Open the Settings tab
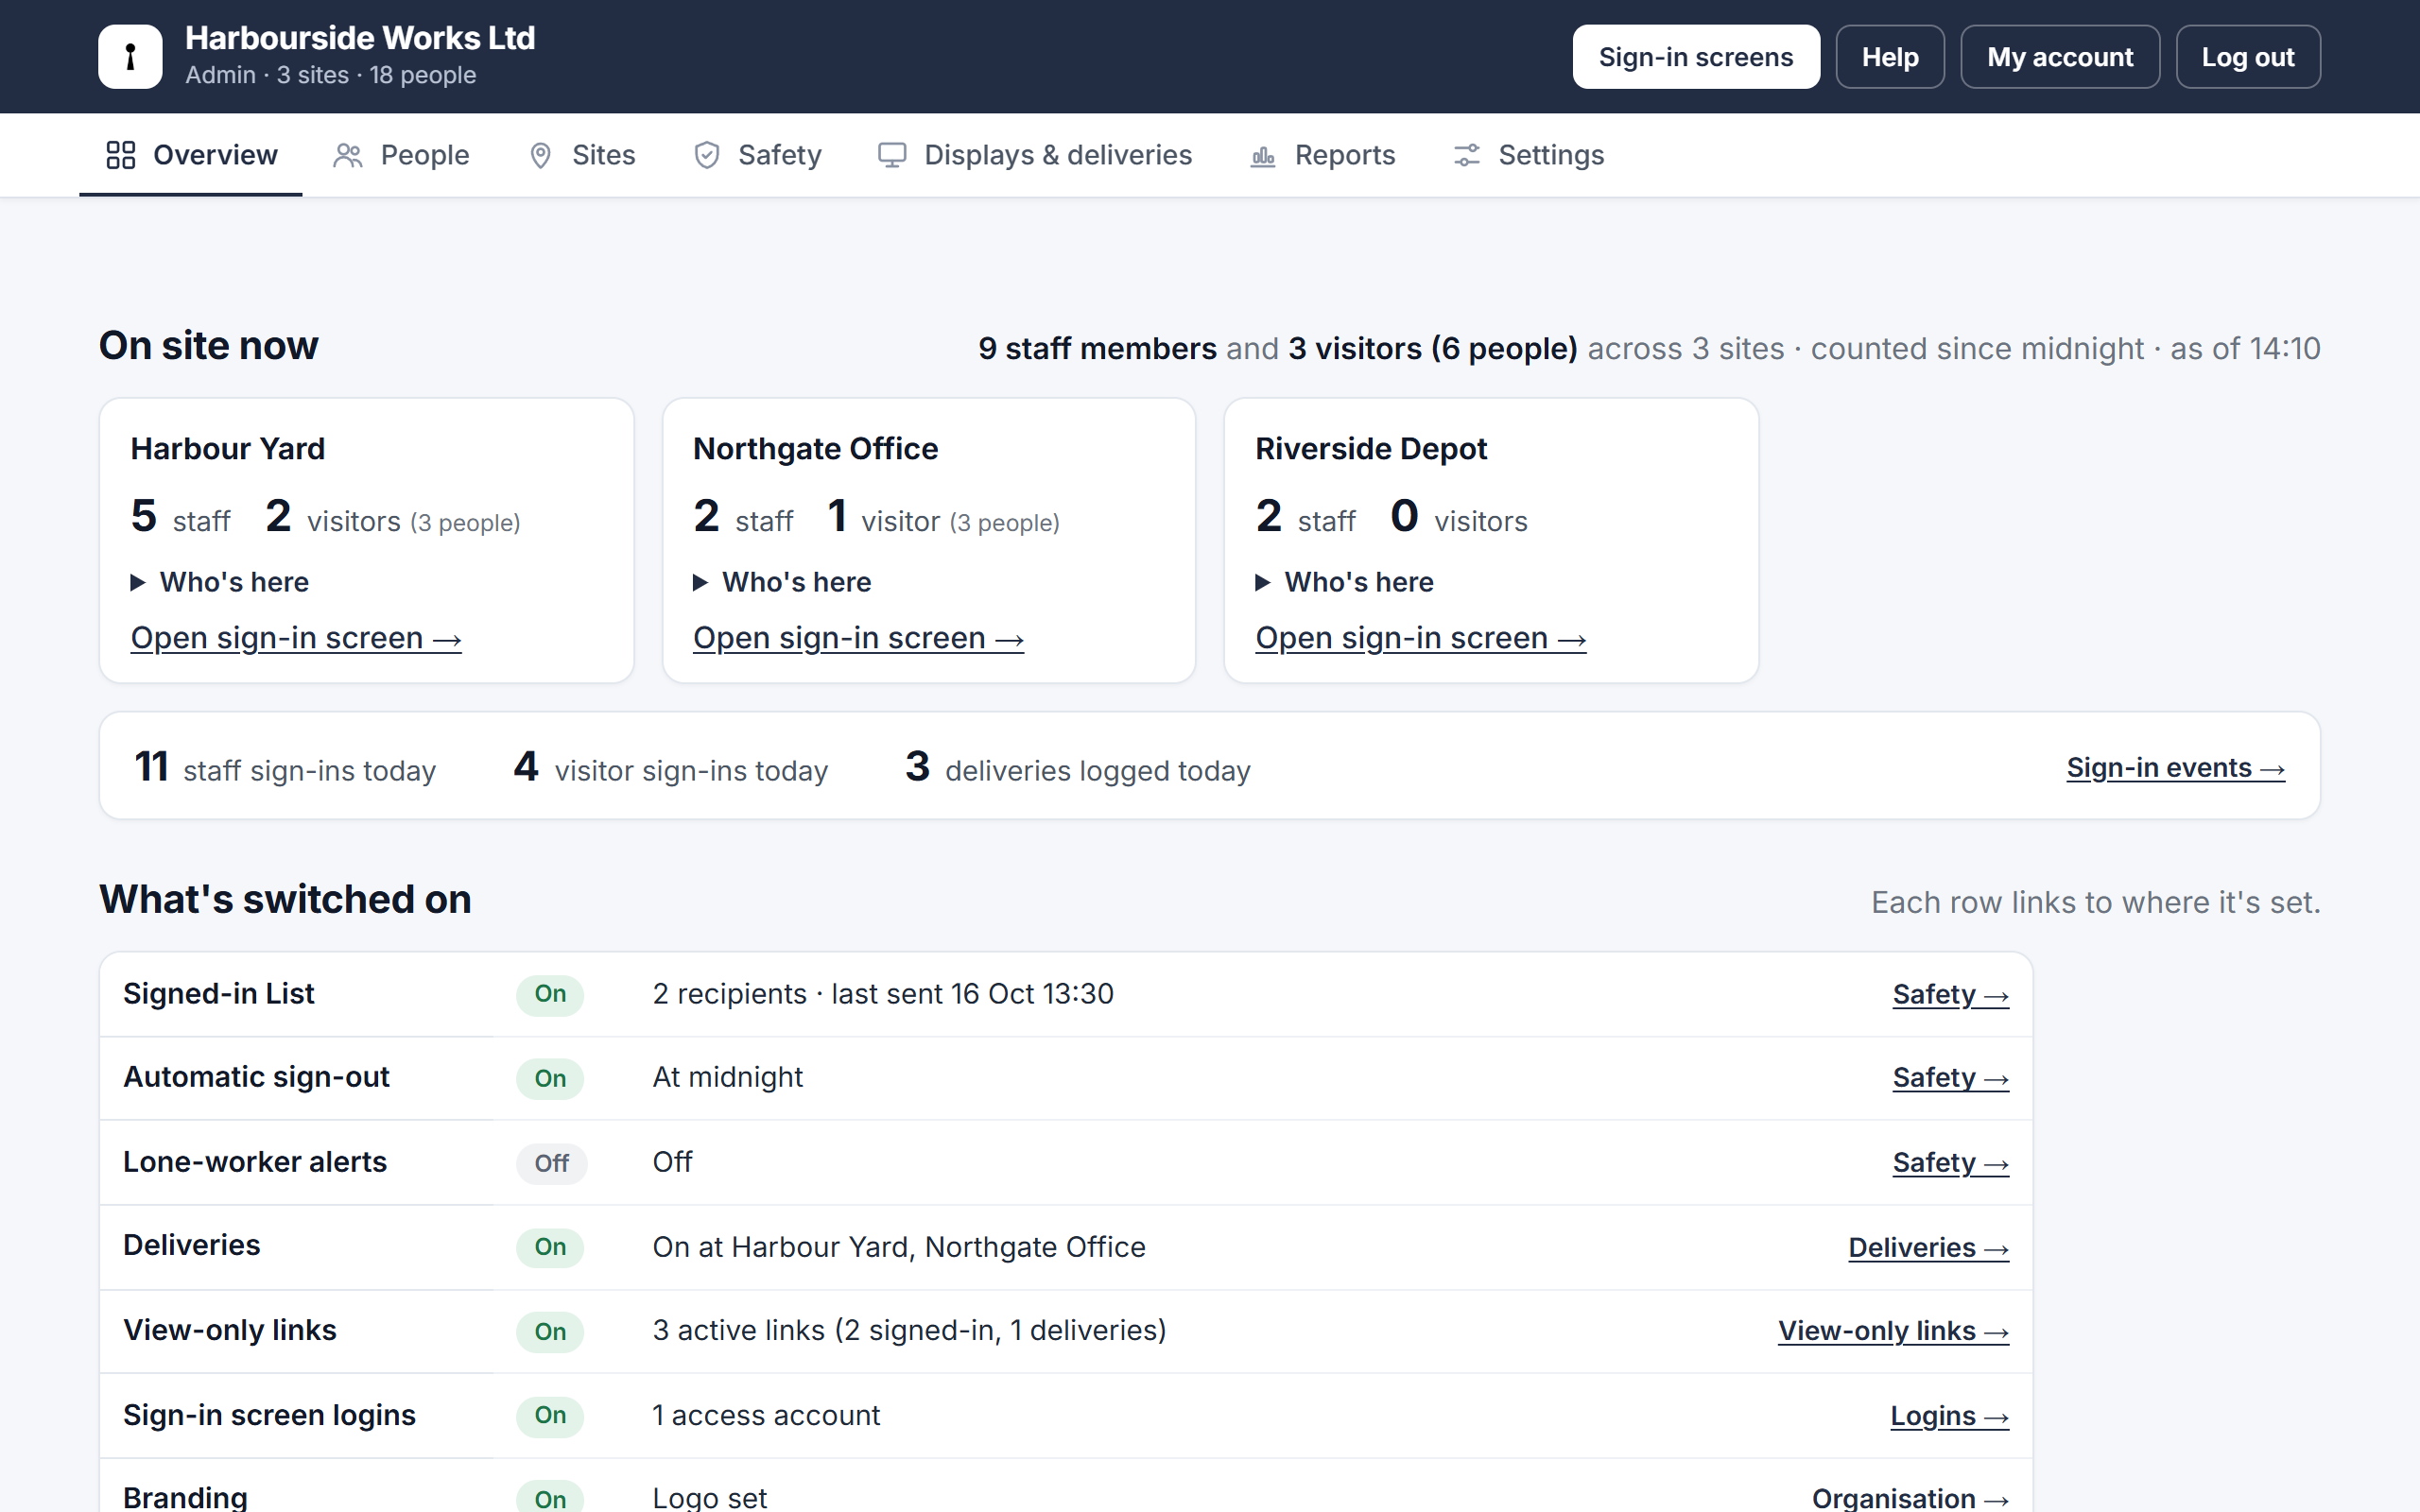2420x1512 pixels. click(1528, 155)
